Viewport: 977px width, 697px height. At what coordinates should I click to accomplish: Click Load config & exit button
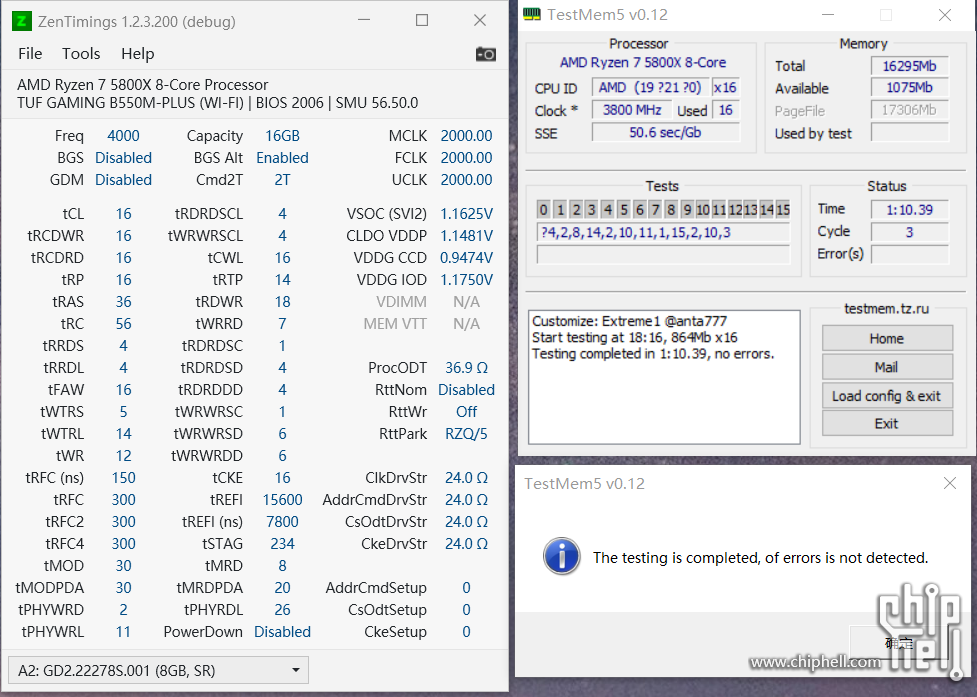(887, 396)
